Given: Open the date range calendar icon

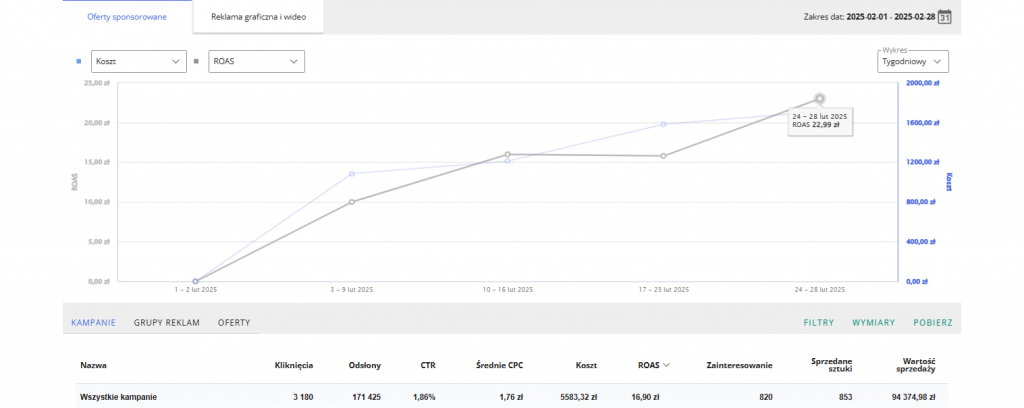Looking at the screenshot, I should tap(943, 17).
